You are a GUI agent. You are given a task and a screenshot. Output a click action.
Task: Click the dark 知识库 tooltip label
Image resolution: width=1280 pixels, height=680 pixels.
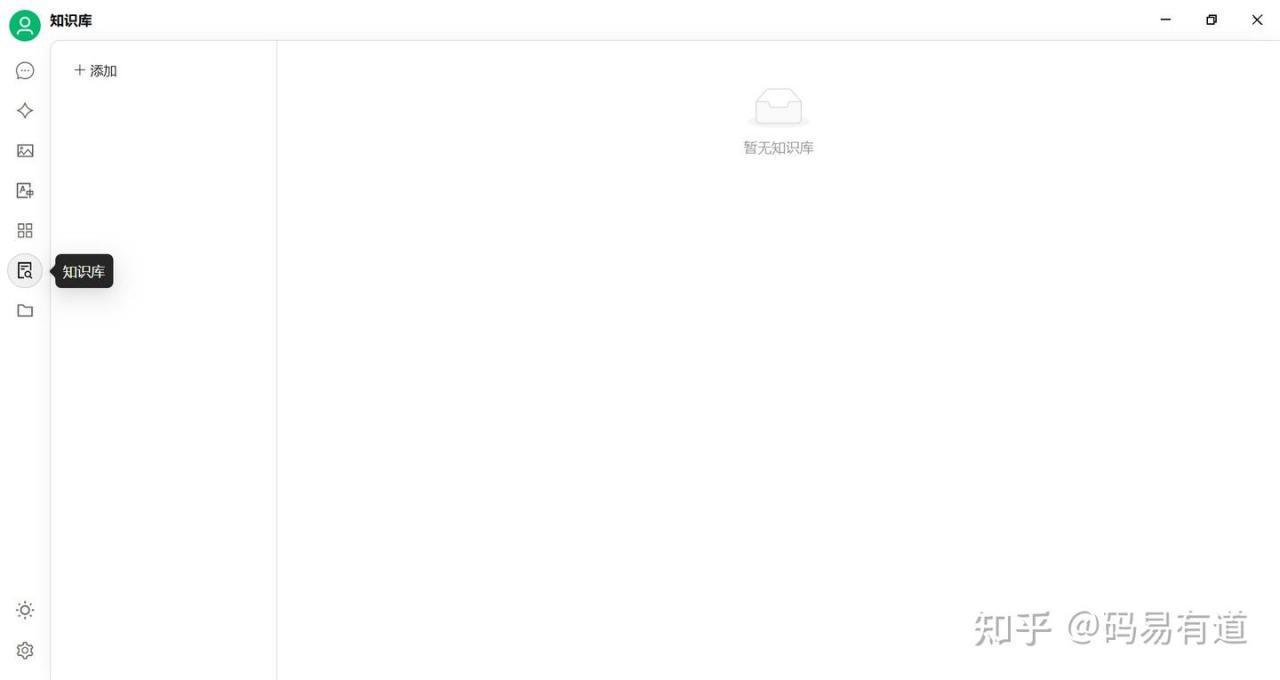(84, 271)
